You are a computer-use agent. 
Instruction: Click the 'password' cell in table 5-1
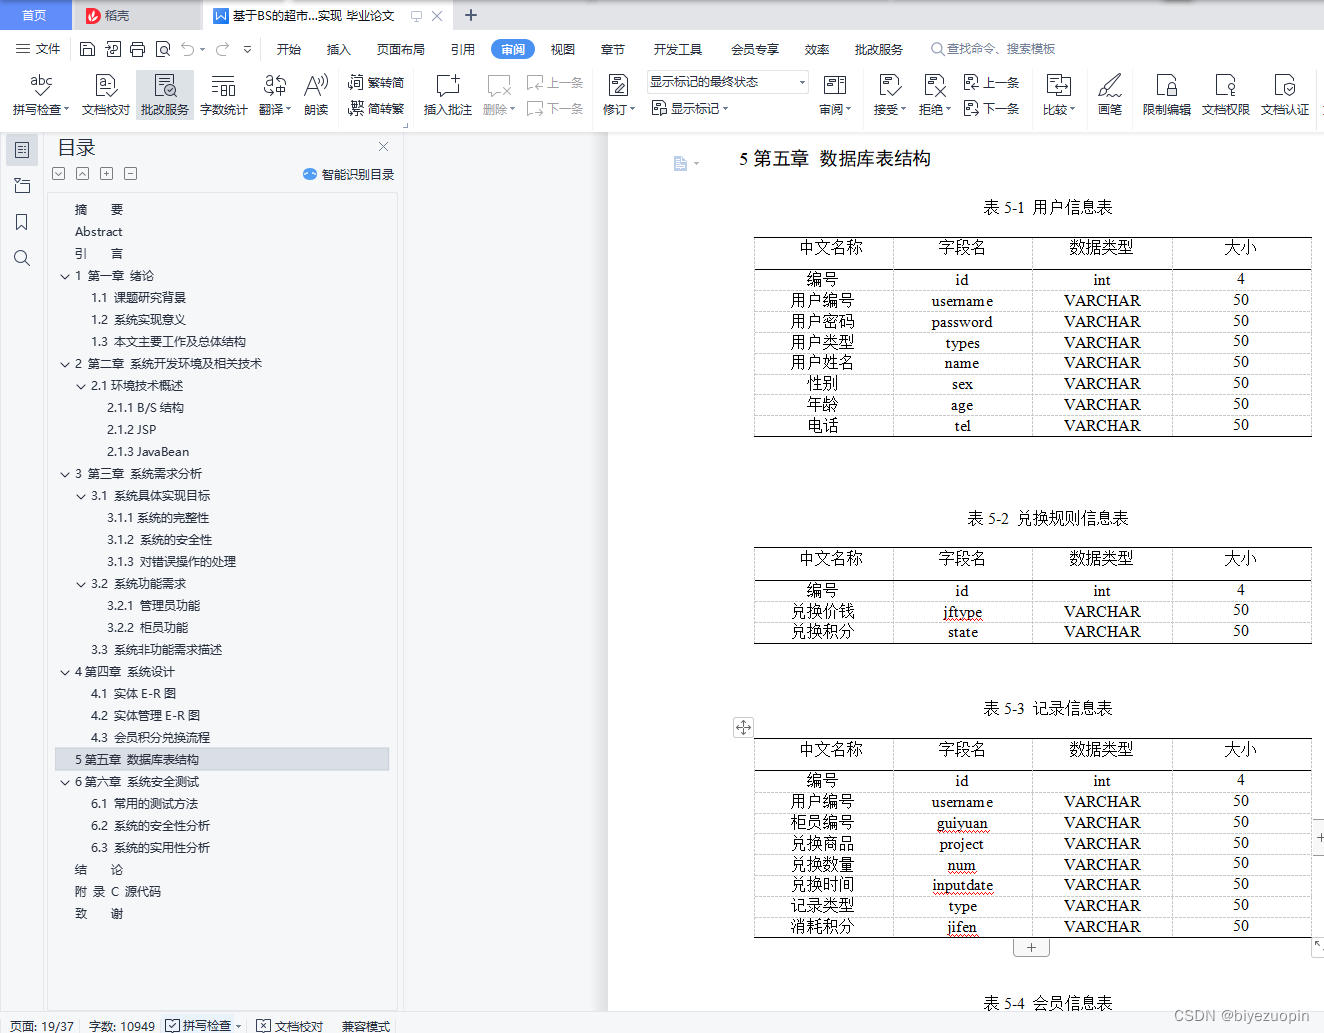point(962,322)
